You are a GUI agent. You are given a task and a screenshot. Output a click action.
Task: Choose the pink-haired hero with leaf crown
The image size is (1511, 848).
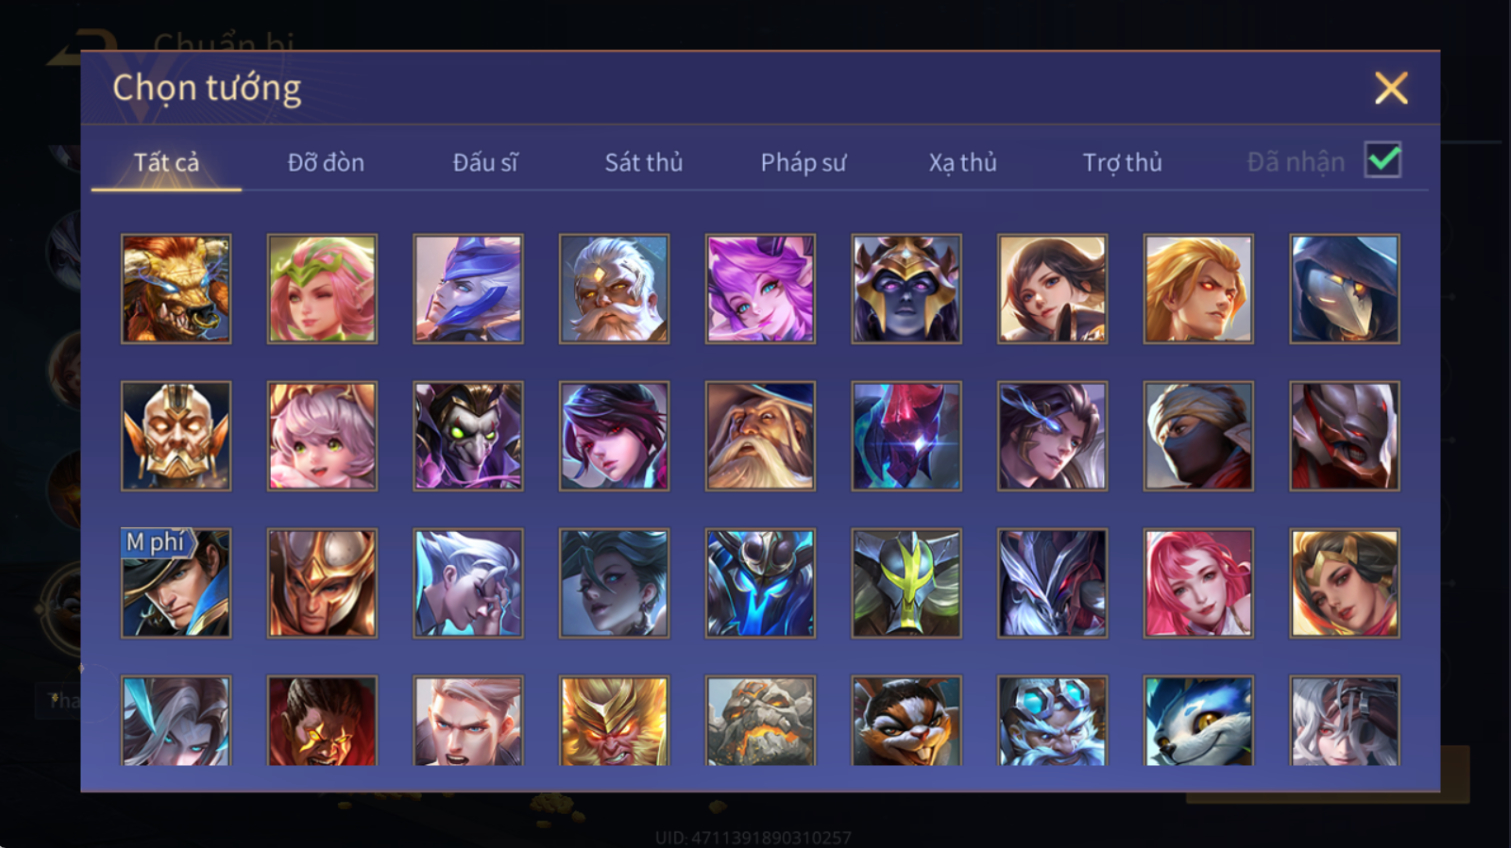point(322,289)
